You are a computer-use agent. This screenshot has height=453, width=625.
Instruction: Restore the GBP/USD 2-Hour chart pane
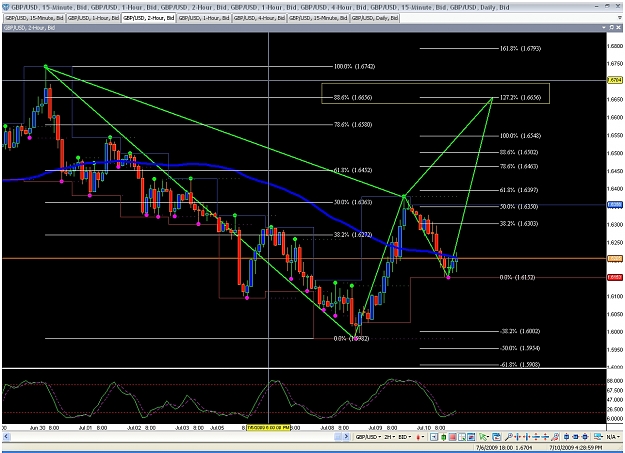tap(612, 28)
